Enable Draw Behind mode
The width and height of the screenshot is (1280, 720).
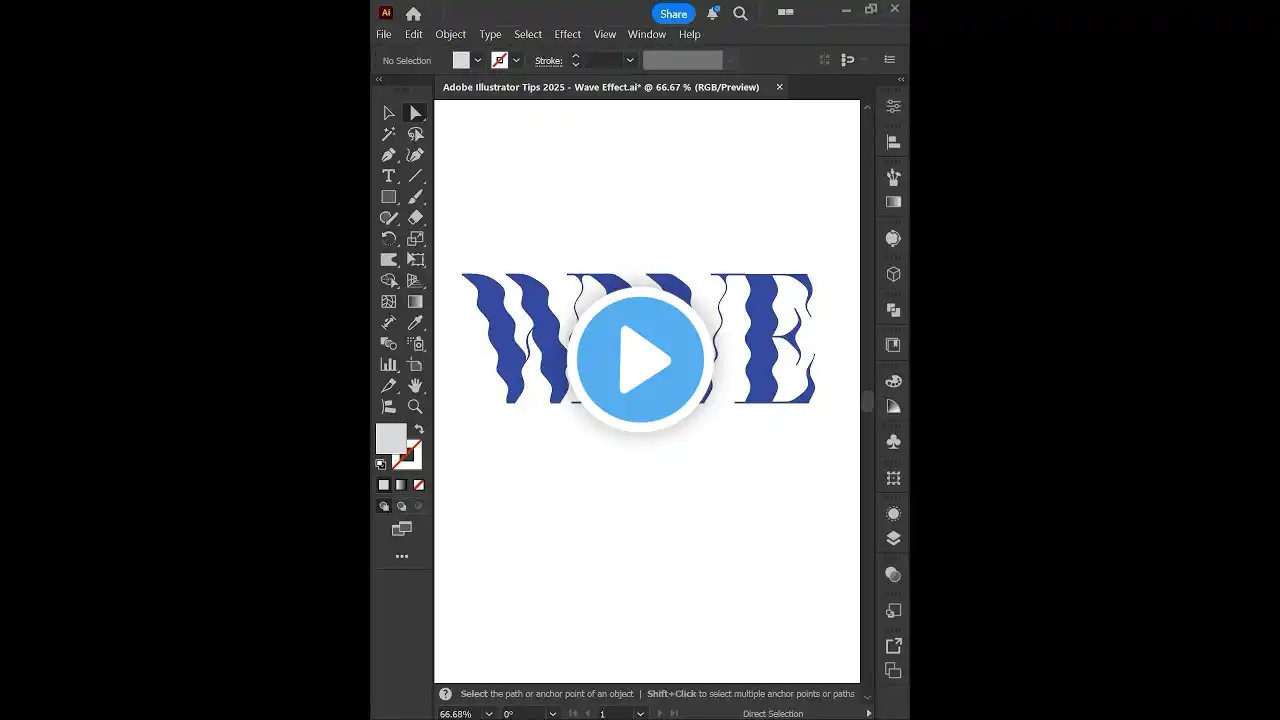[x=401, y=506]
